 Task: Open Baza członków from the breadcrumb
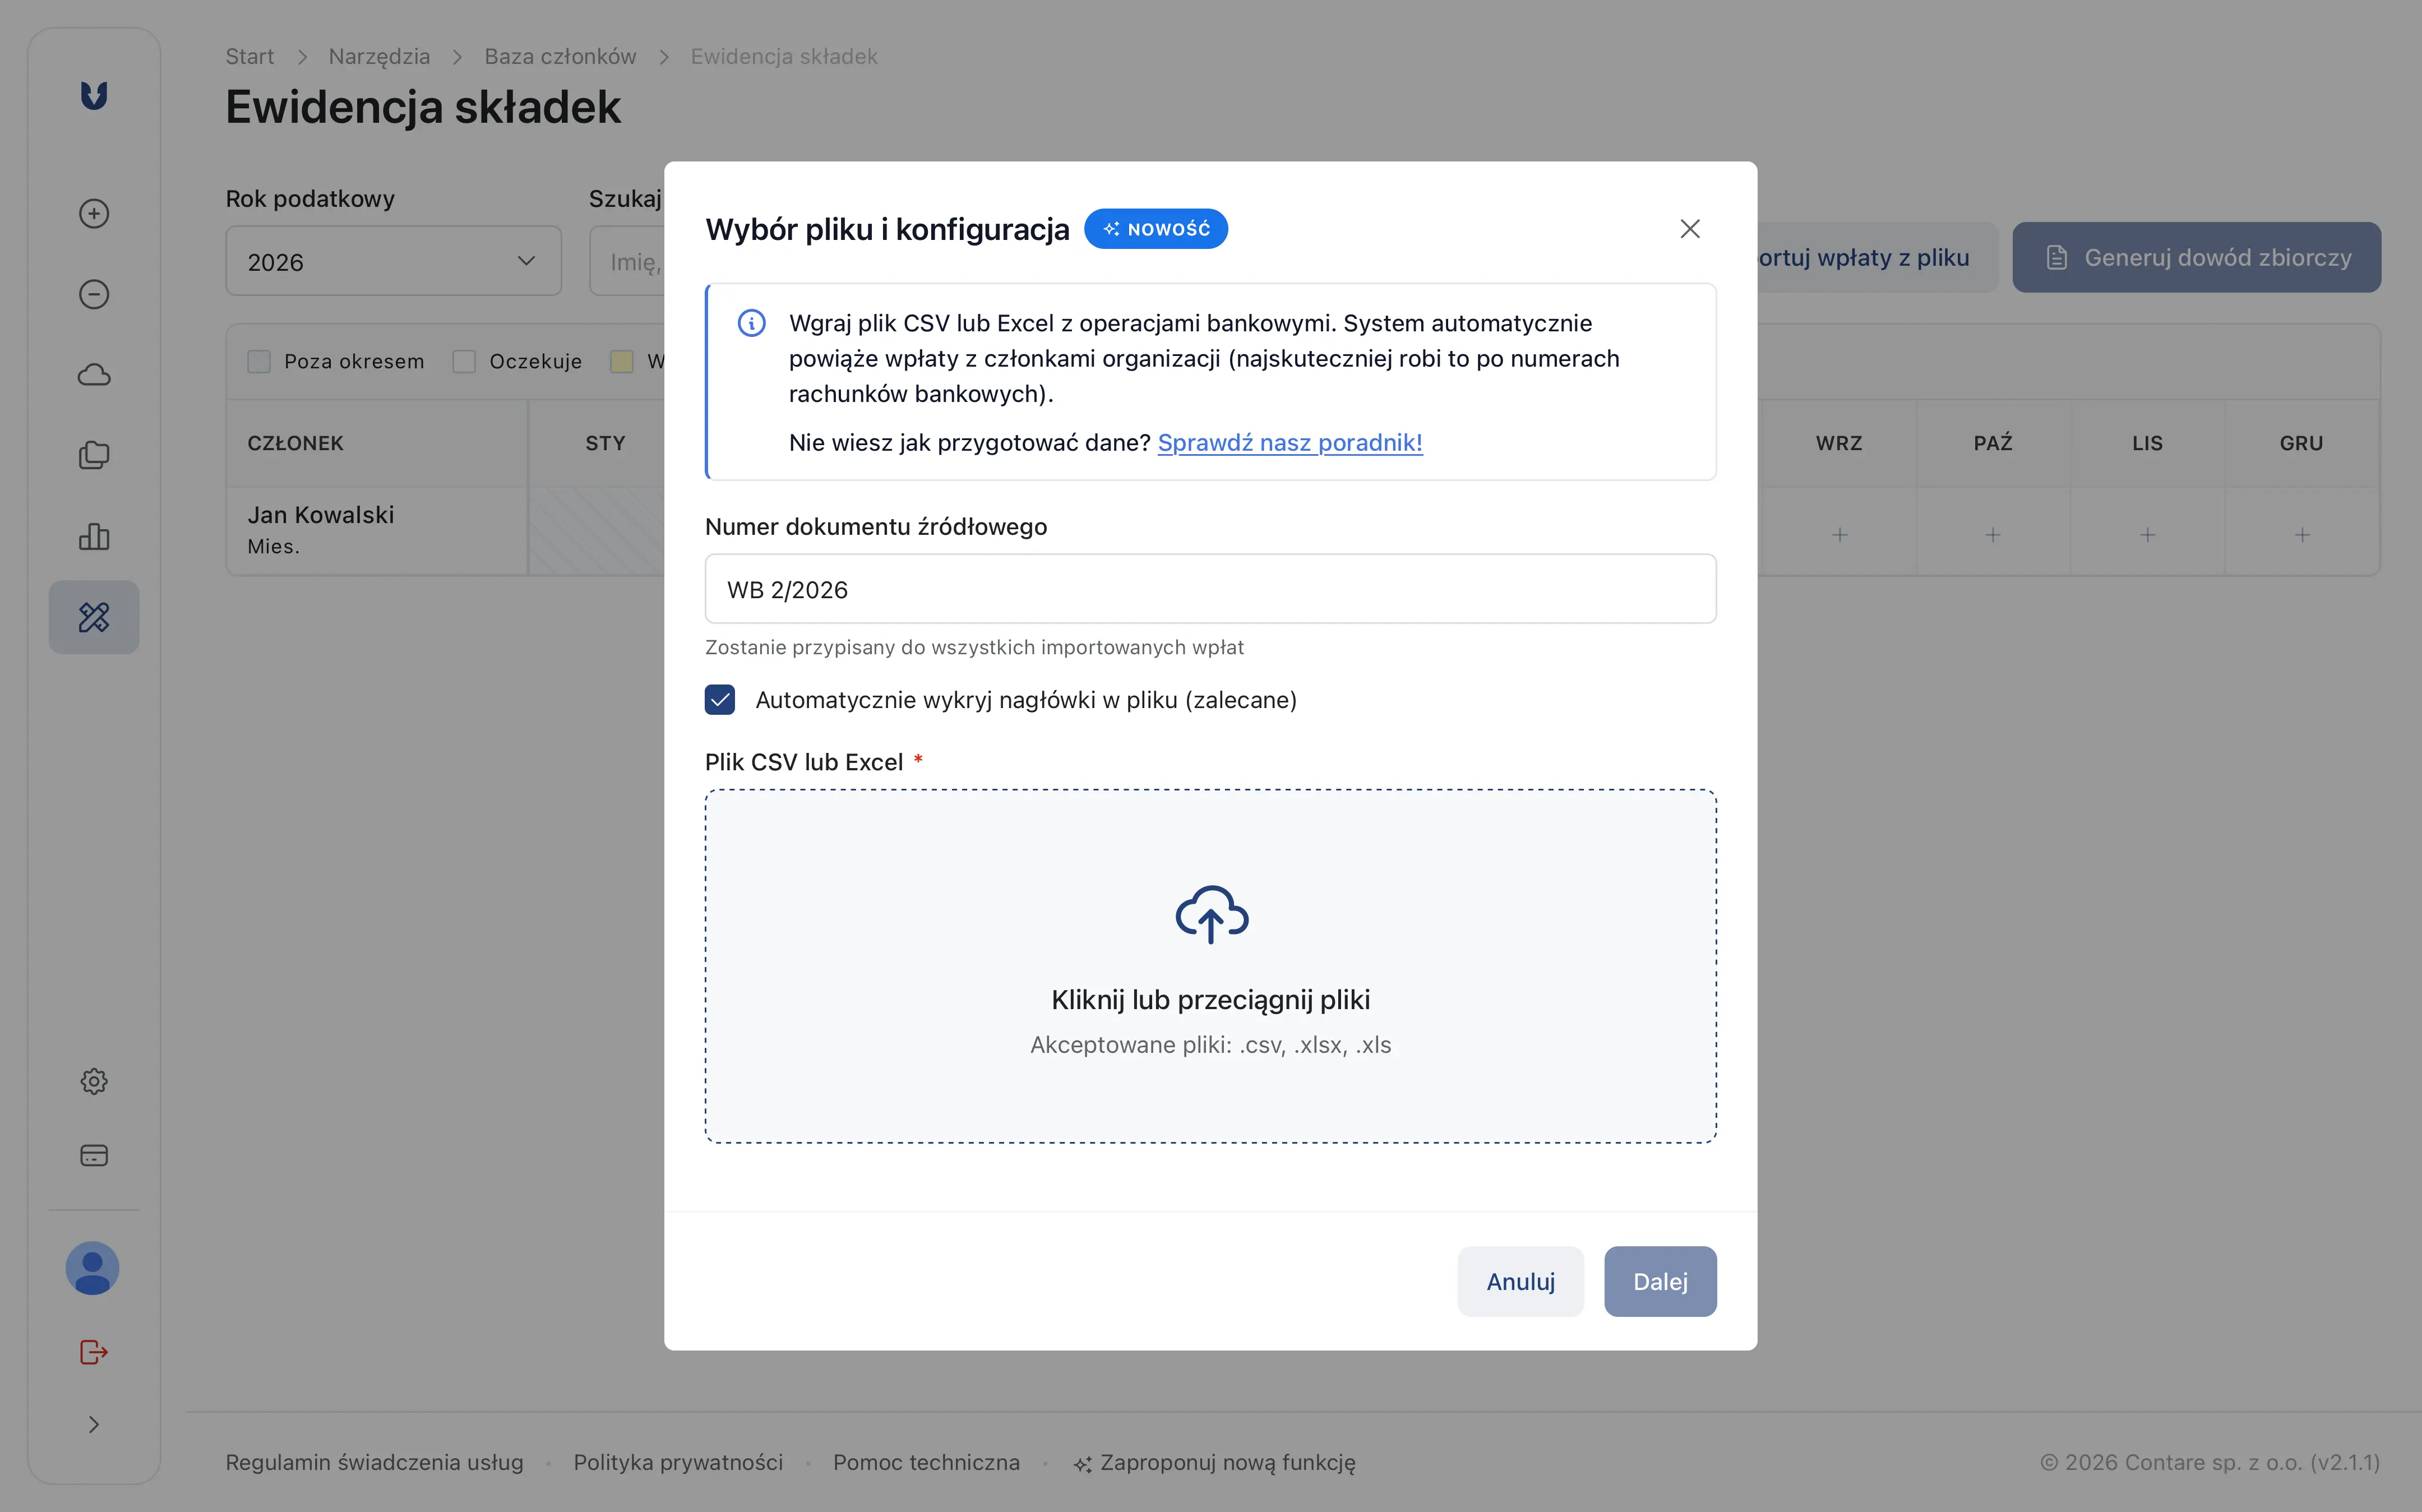point(560,56)
